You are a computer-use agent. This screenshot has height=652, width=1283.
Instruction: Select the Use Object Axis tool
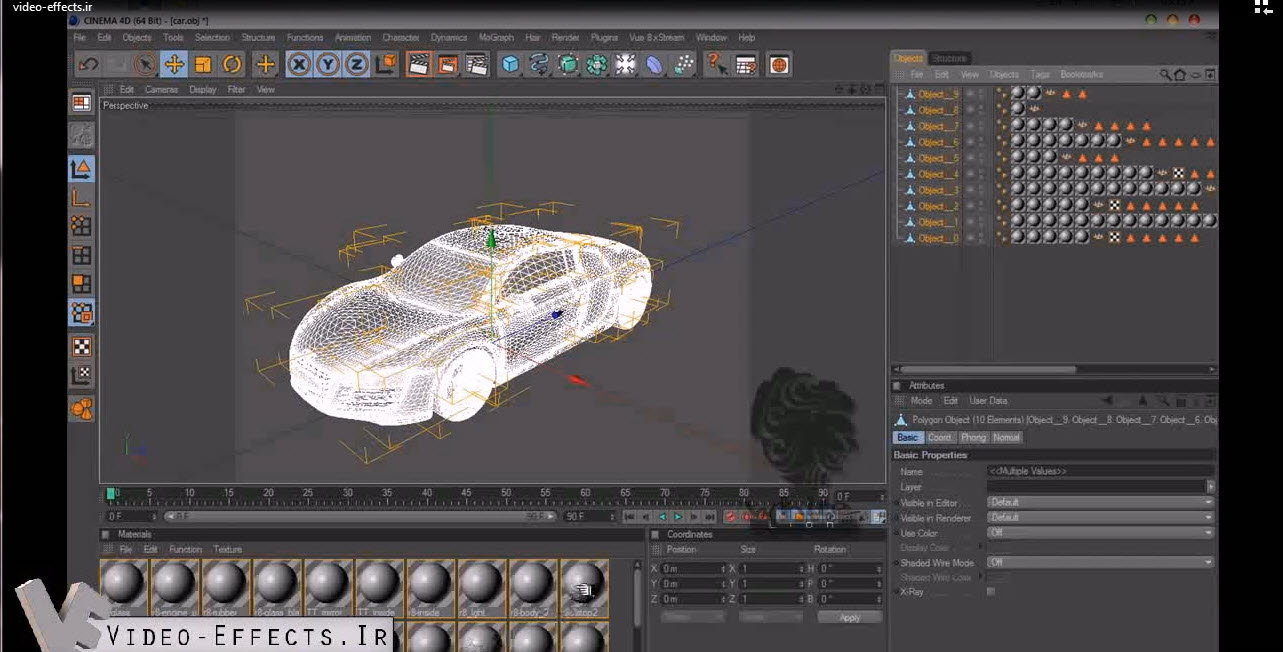pyautogui.click(x=82, y=197)
